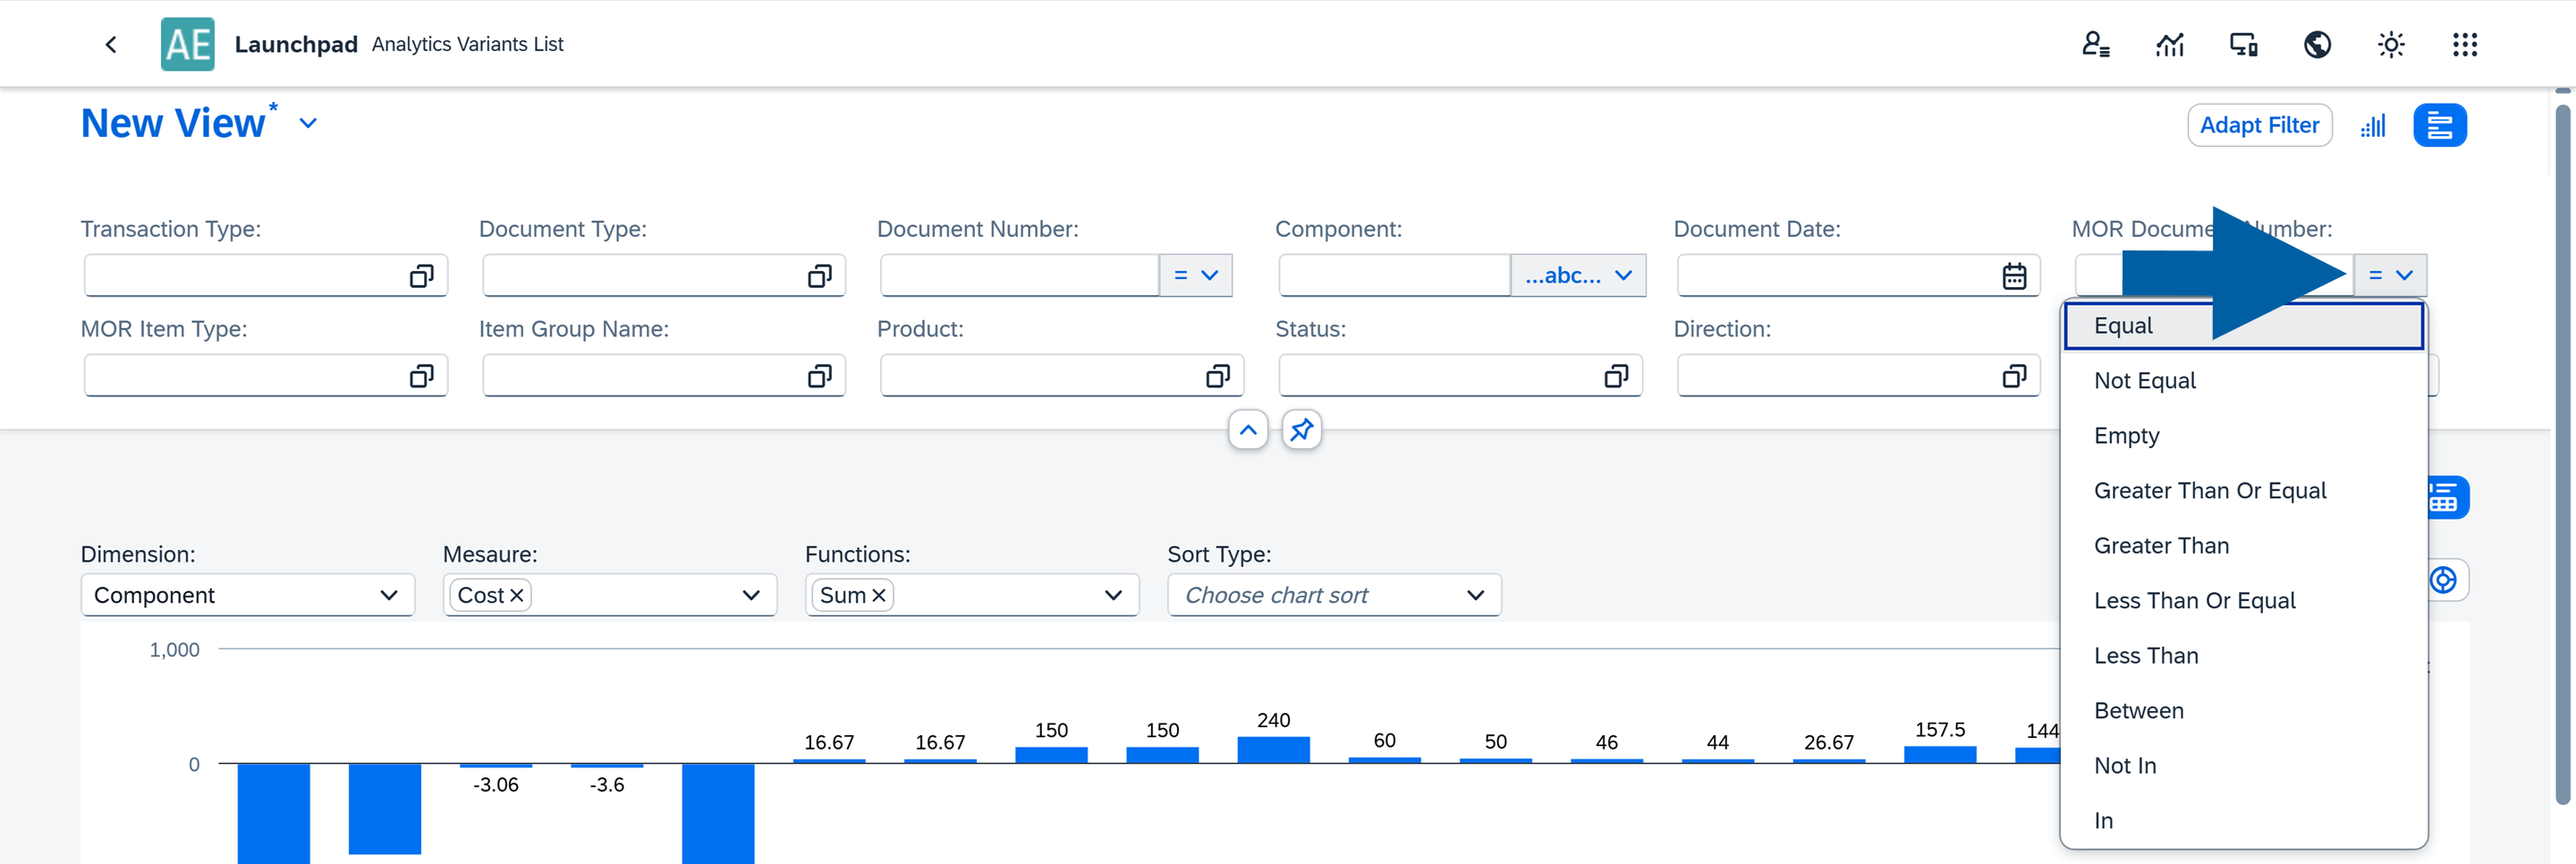
Task: Pin the filter bar with pin icon
Action: [x=1301, y=430]
